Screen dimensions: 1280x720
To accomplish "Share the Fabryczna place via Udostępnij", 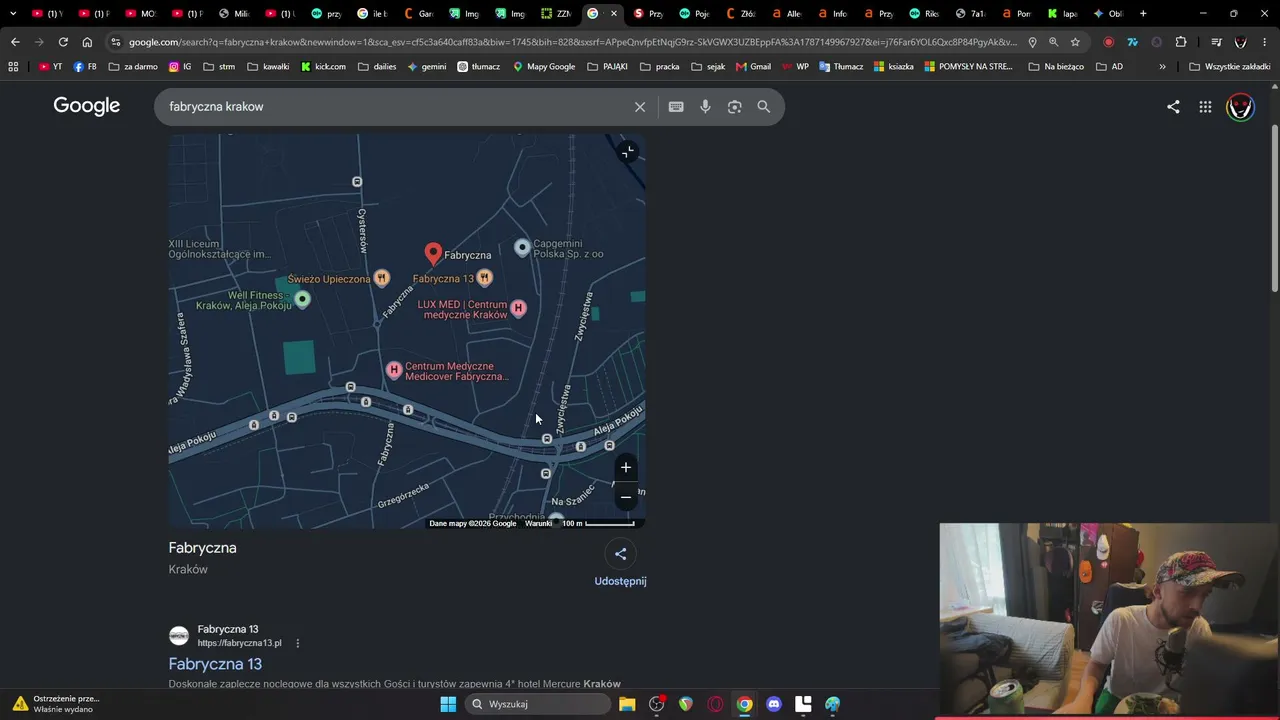I will [x=620, y=565].
